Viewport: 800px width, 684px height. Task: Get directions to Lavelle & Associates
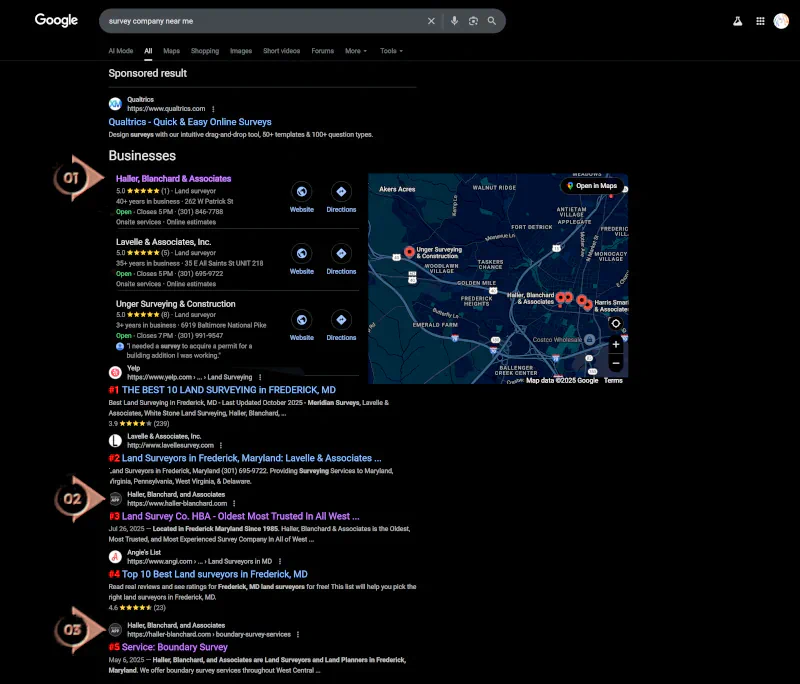tap(341, 254)
